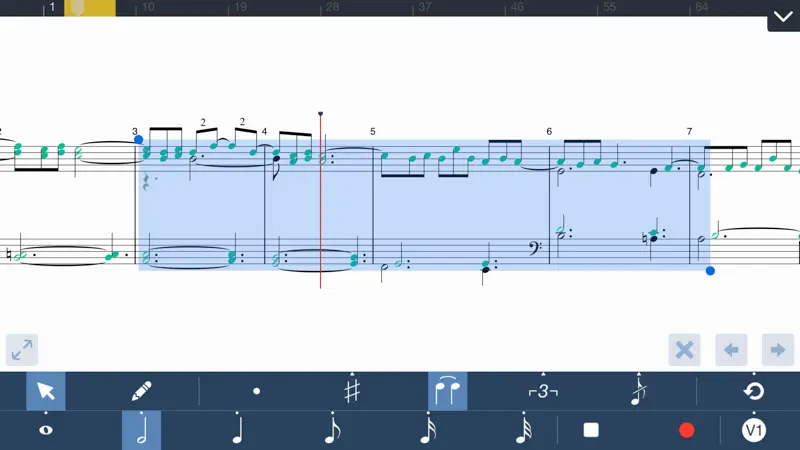
Task: Open the grace note options
Action: [638, 391]
